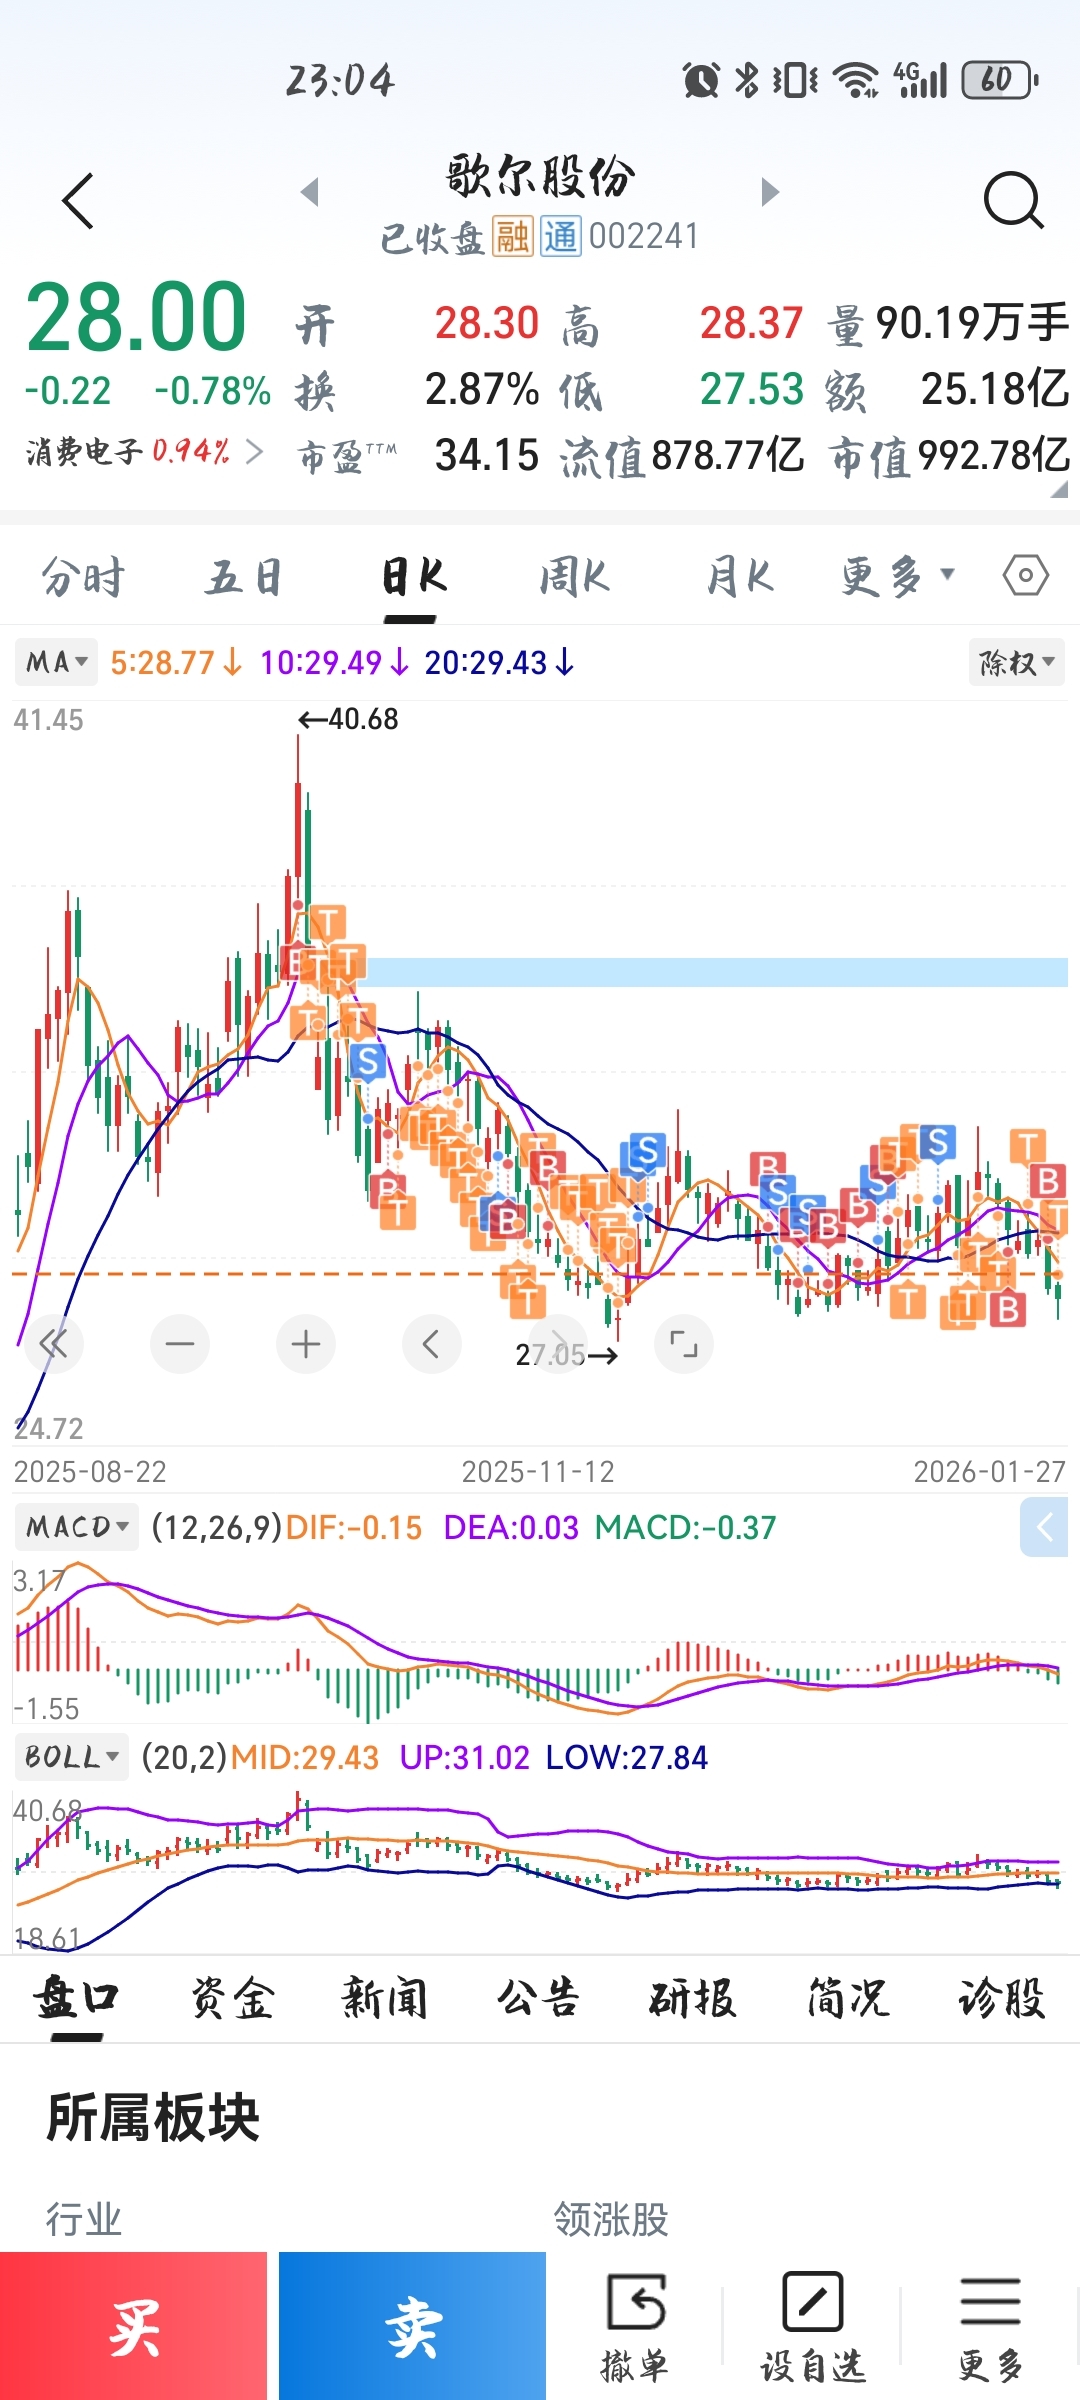Open 盘口 info tab
1080x2400 pixels.
coord(76,1999)
